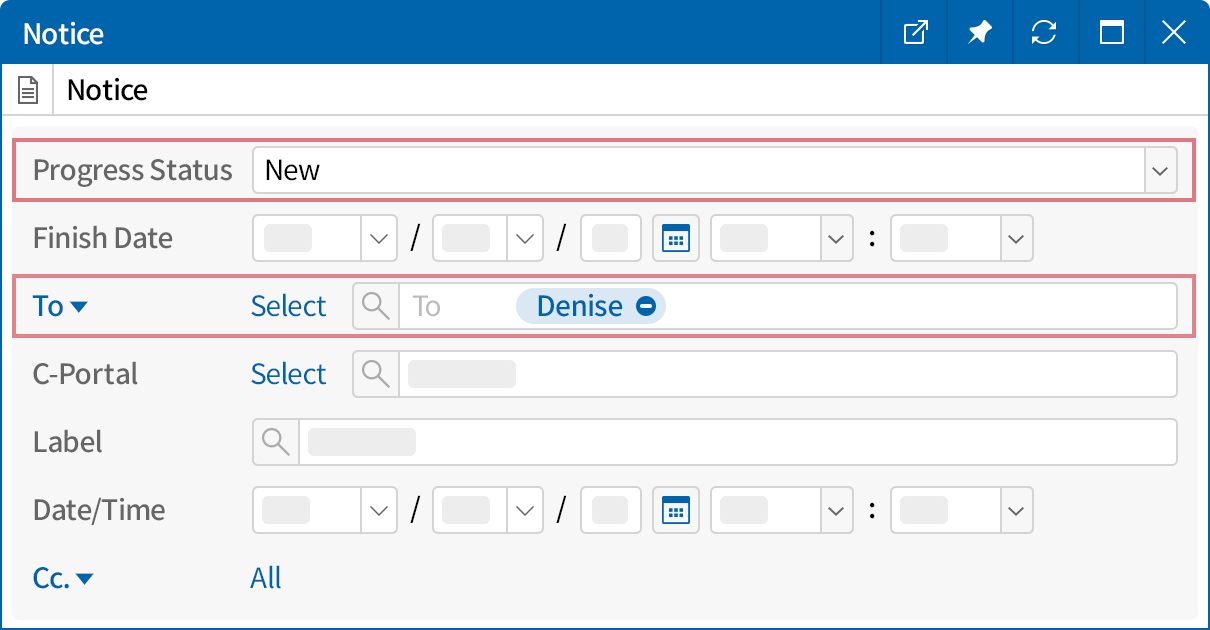This screenshot has height=630, width=1210.
Task: Pin the Notice window
Action: pyautogui.click(x=979, y=32)
